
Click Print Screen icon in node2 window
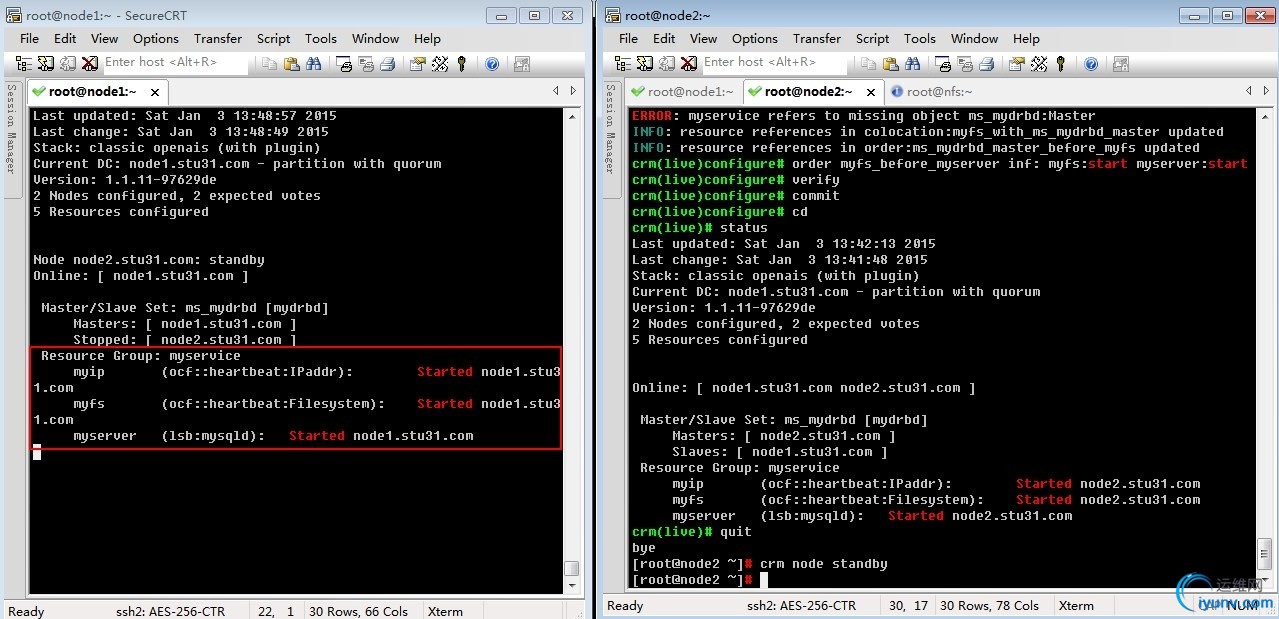[944, 63]
